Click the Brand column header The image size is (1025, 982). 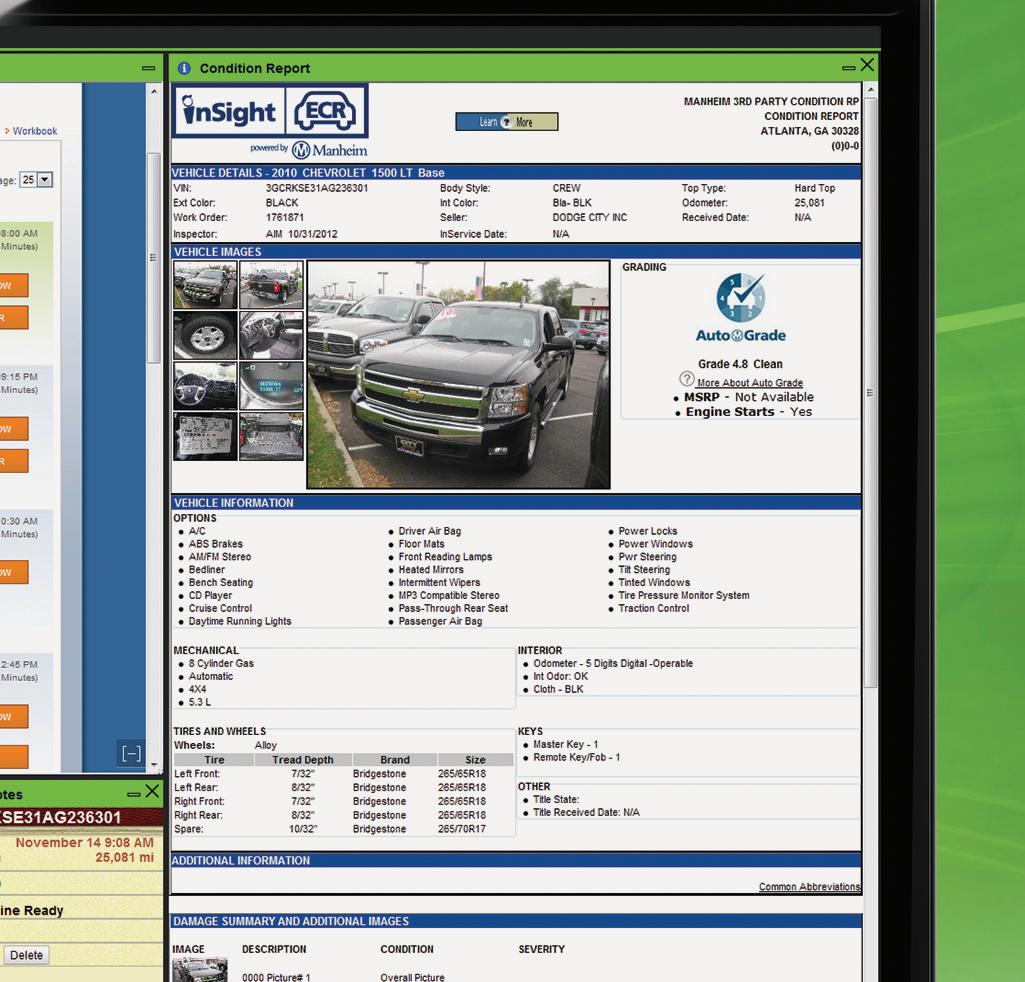[395, 760]
